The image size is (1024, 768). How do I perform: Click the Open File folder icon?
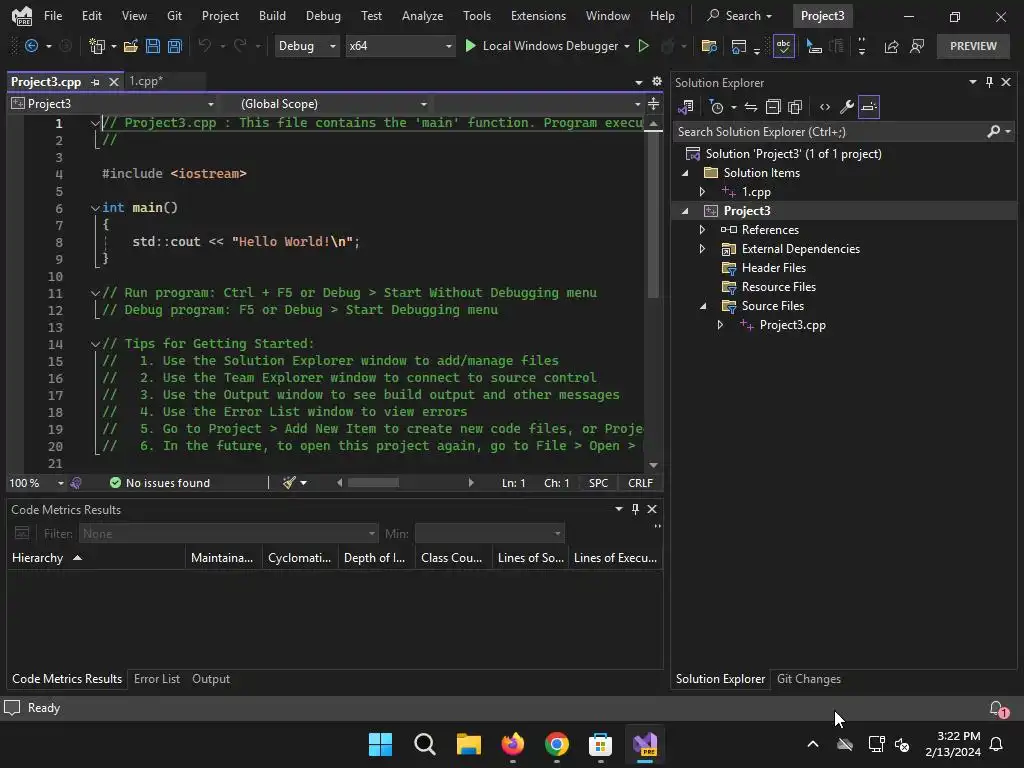click(131, 46)
